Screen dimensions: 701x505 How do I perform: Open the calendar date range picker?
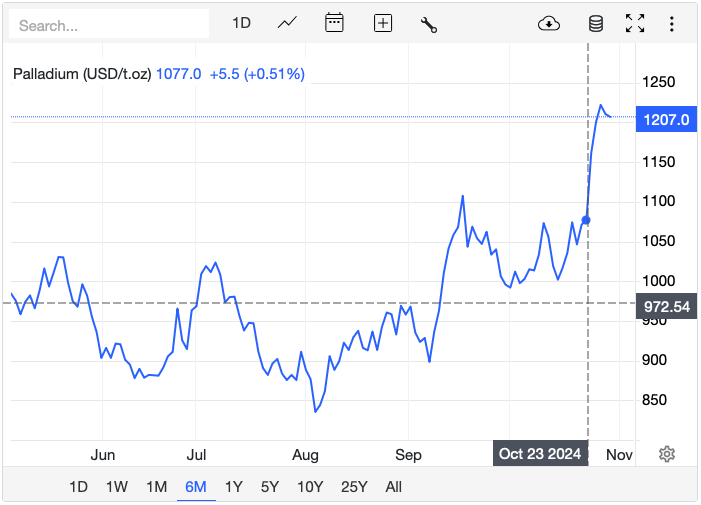click(334, 22)
